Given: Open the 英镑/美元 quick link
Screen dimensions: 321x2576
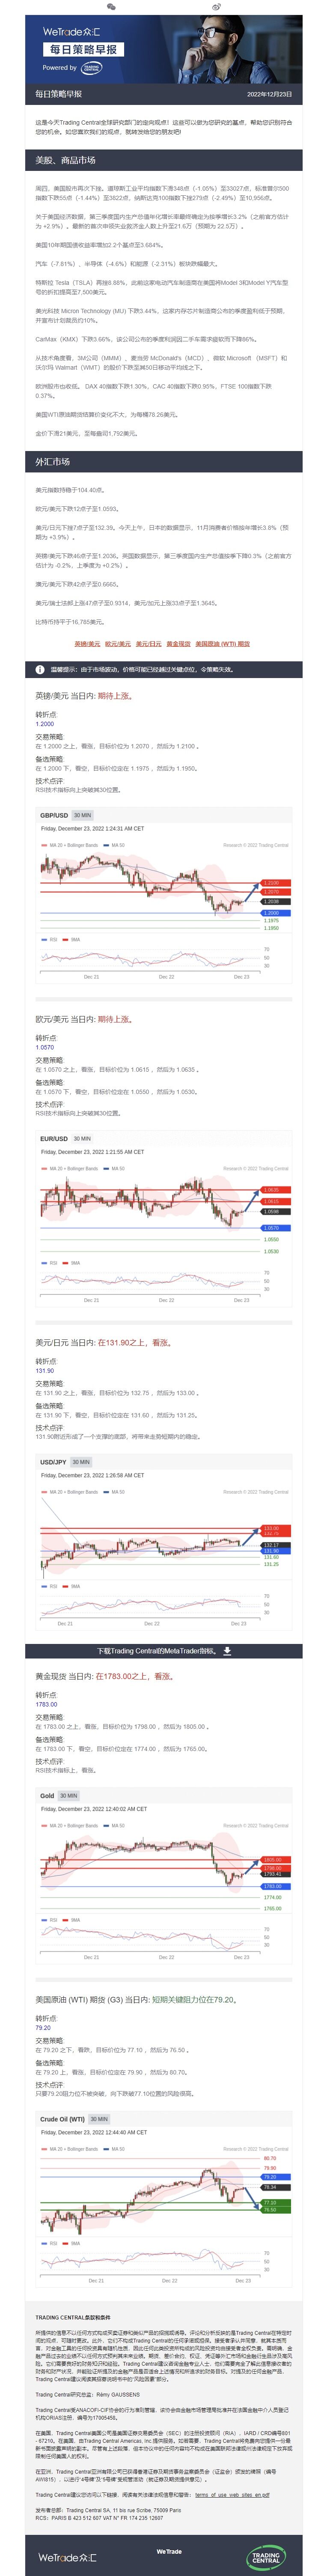Looking at the screenshot, I should (87, 644).
